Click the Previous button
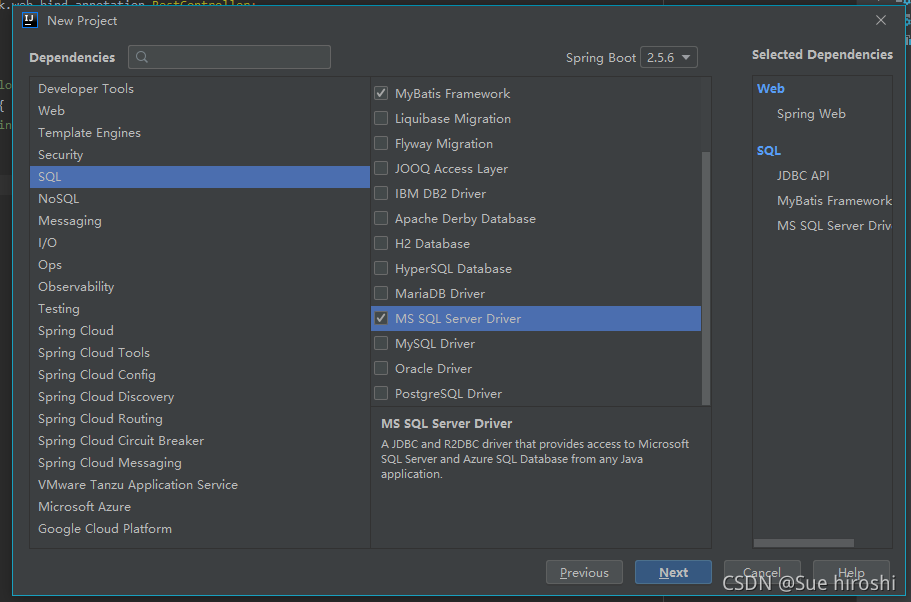 584,572
